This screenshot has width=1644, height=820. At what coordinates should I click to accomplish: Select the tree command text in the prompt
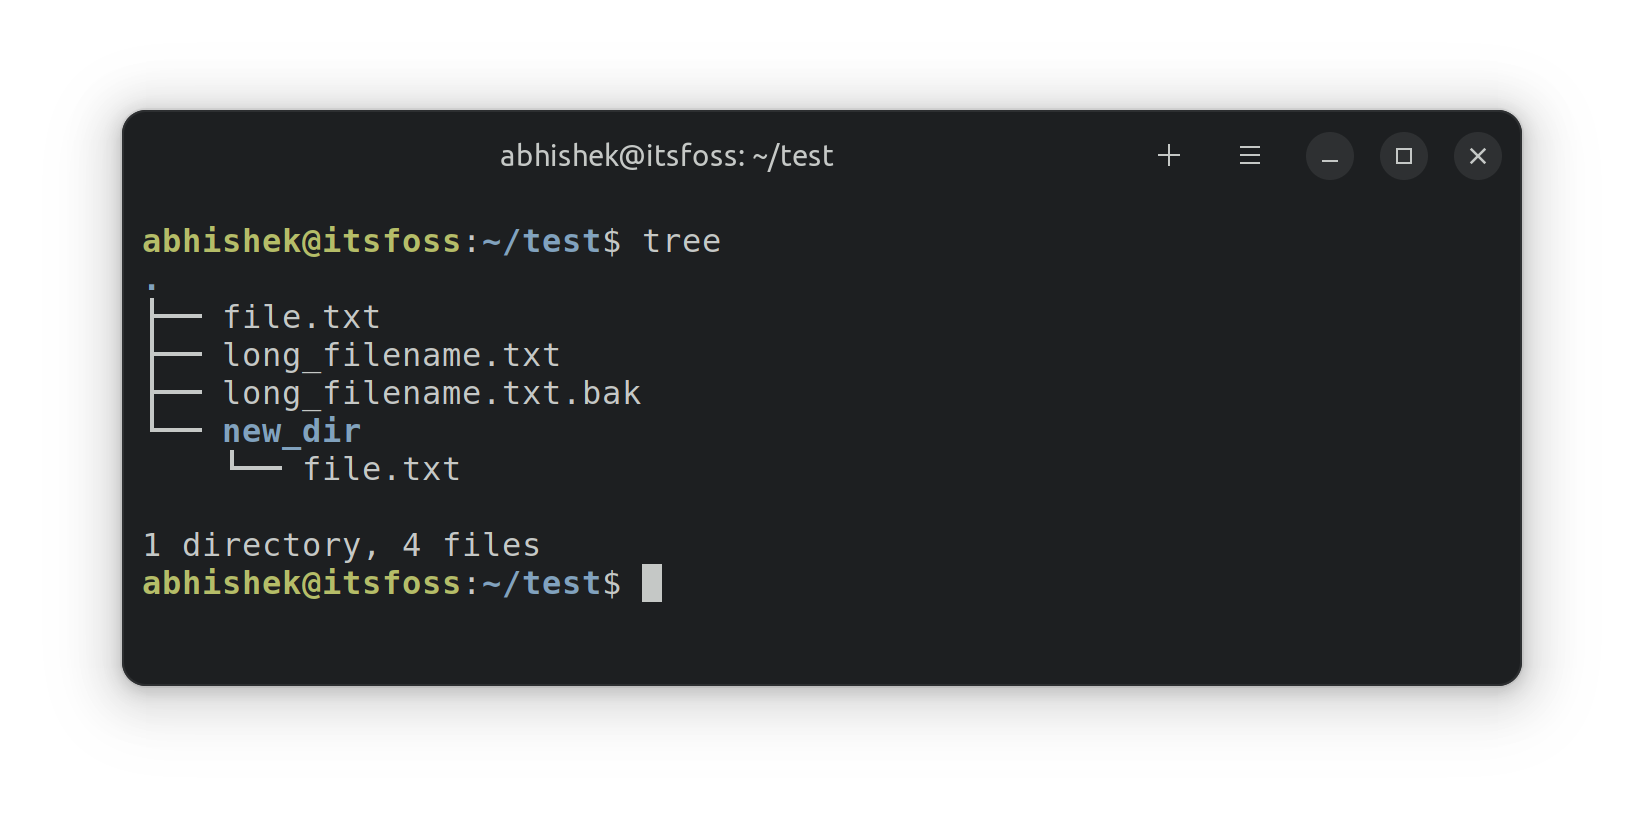pyautogui.click(x=681, y=240)
